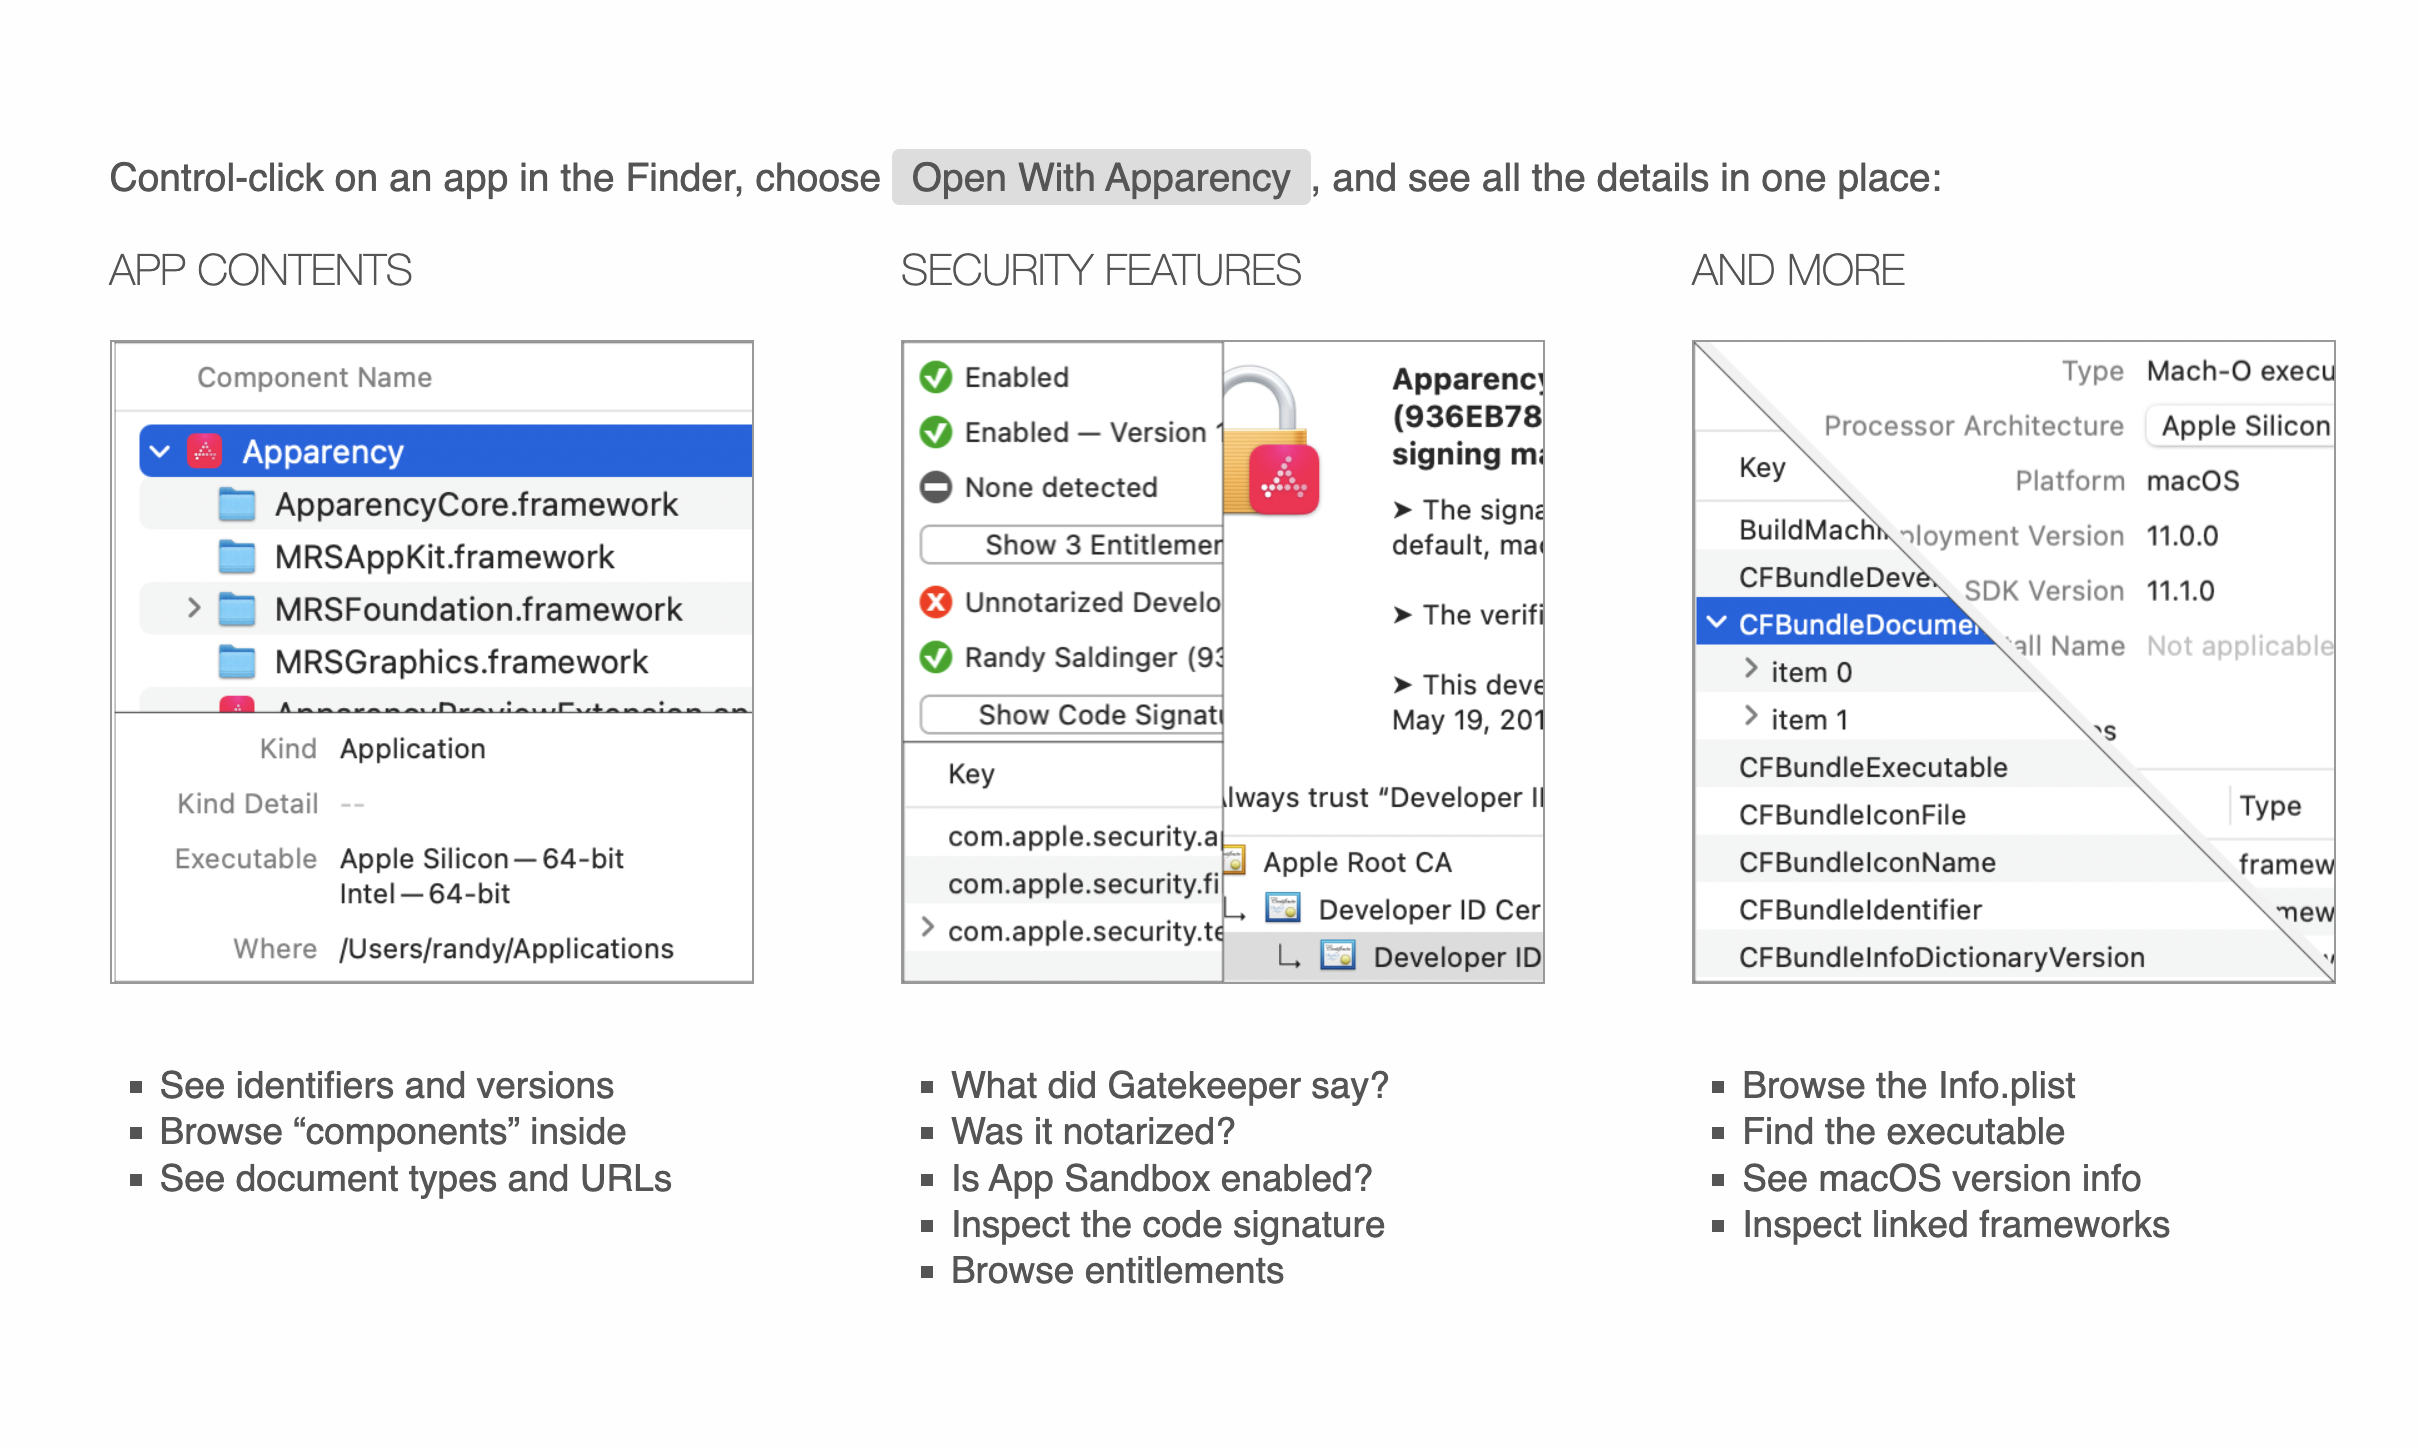Expand item 1 under CFBundleDocumentTypes

point(1750,718)
